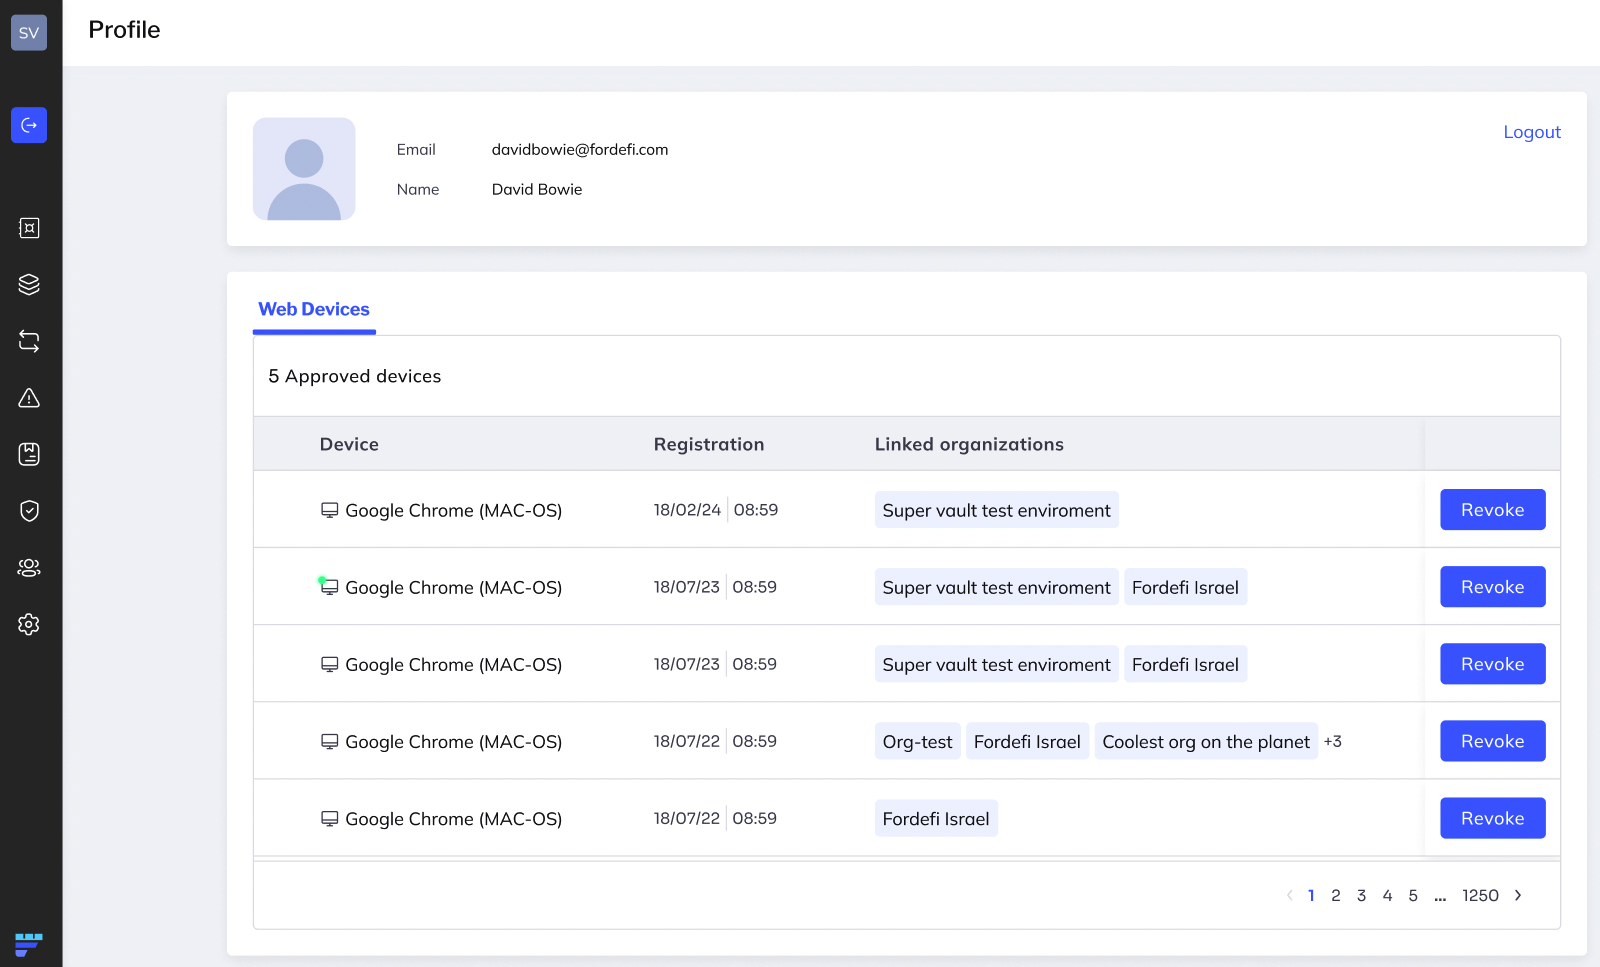
Task: Revoke the device linked to Org-test
Action: click(1492, 741)
